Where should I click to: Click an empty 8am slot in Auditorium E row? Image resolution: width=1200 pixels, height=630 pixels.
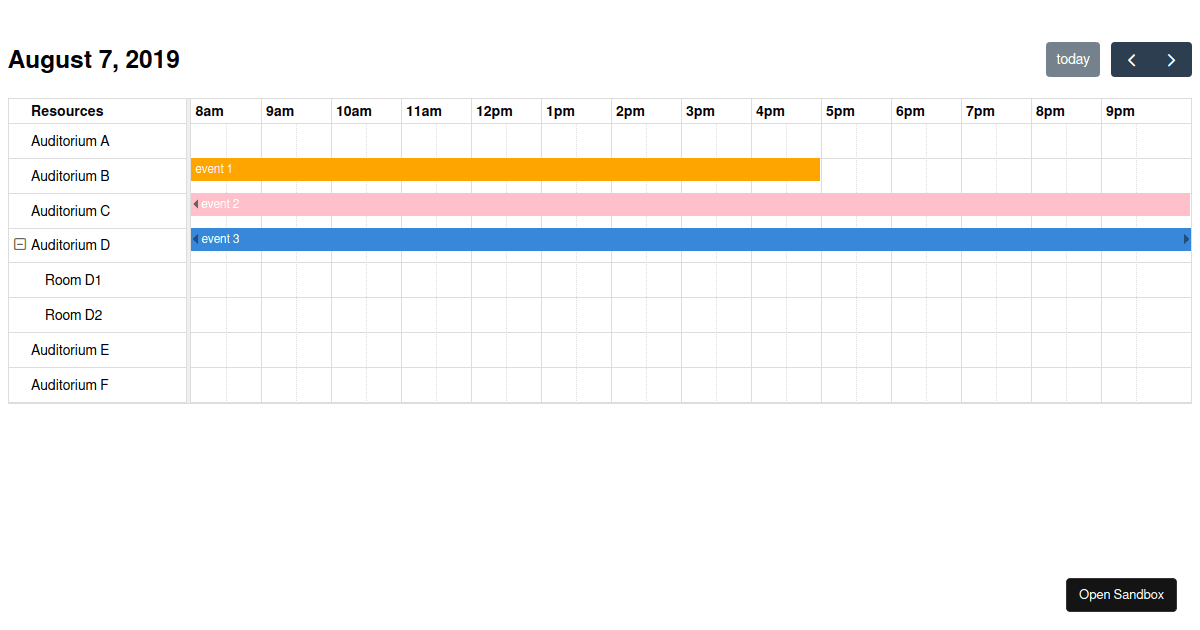click(x=225, y=350)
